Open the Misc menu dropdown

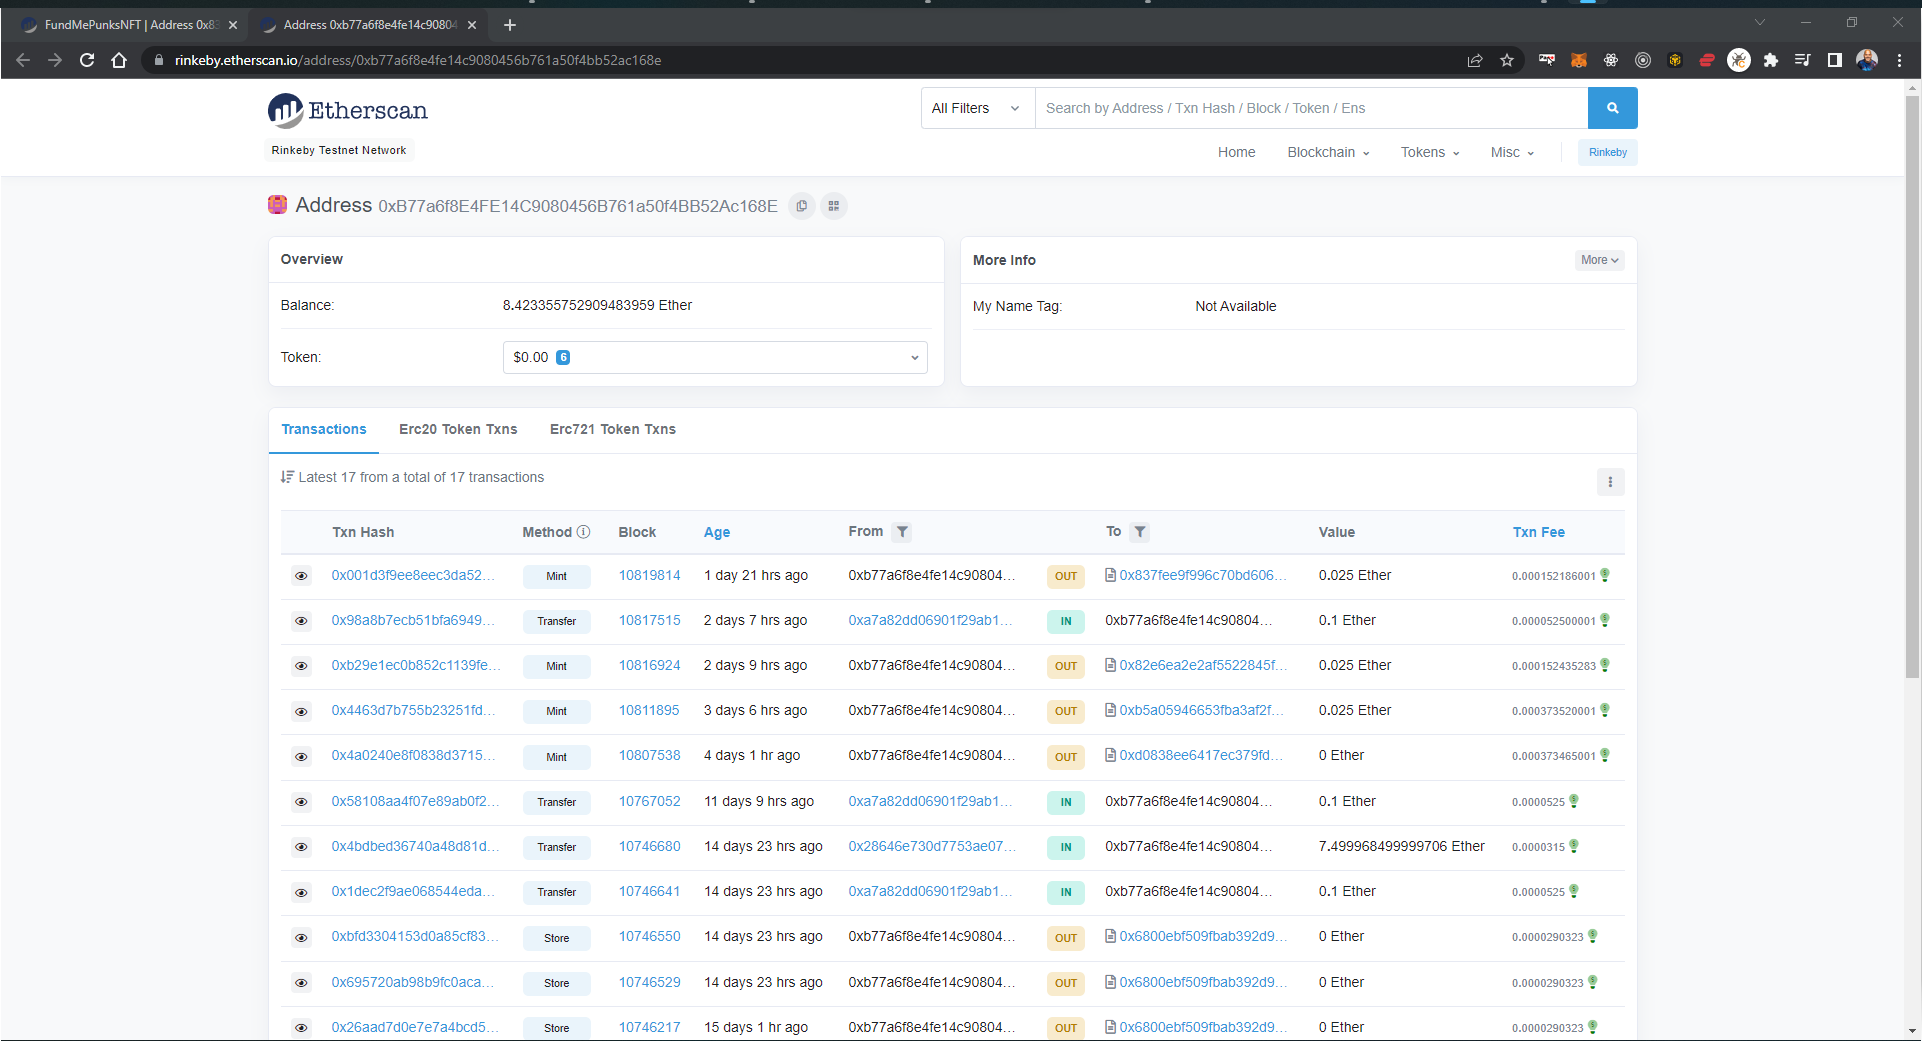point(1512,152)
